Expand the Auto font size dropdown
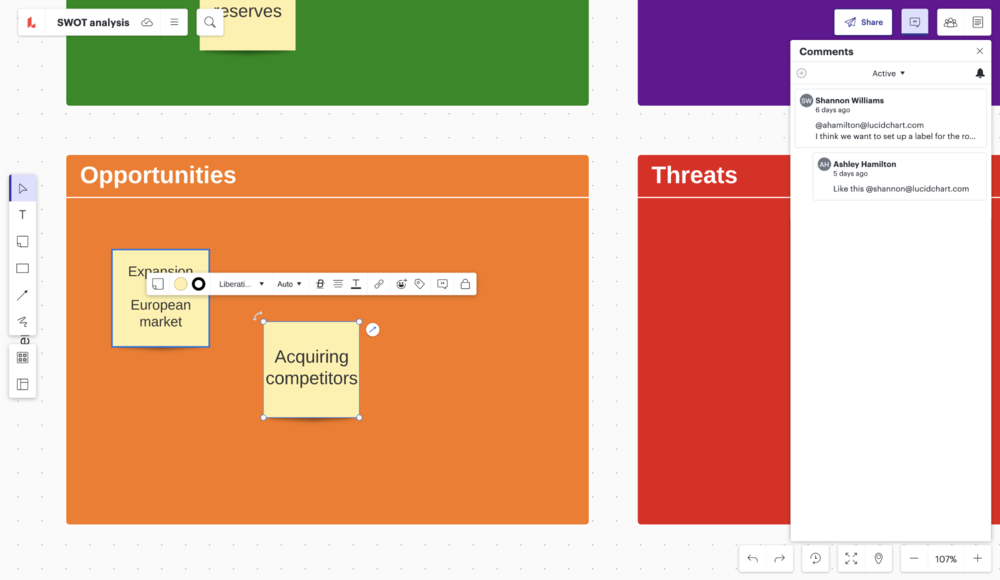1000x580 pixels. point(289,284)
